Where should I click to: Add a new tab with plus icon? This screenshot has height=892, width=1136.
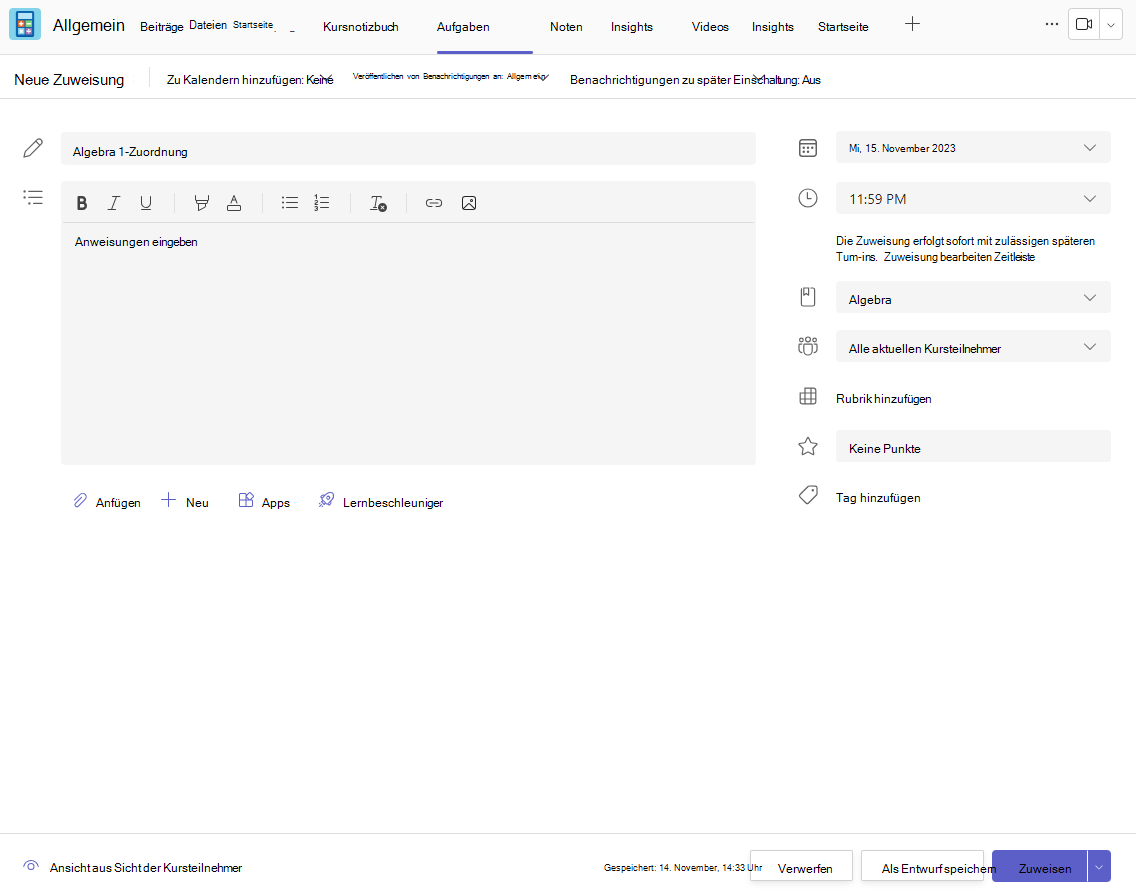913,24
